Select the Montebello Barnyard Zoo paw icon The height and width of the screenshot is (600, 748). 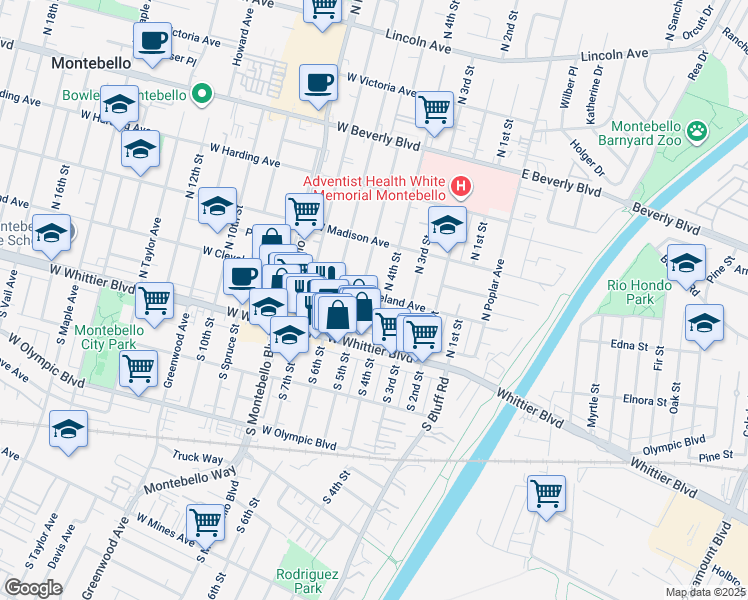(697, 131)
